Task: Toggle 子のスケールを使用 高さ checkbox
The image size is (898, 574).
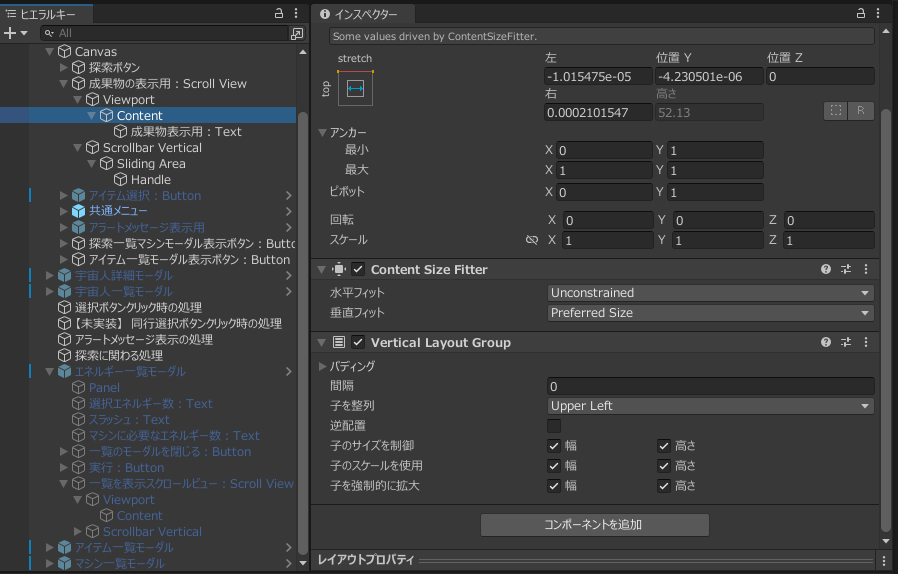Action: click(x=664, y=466)
